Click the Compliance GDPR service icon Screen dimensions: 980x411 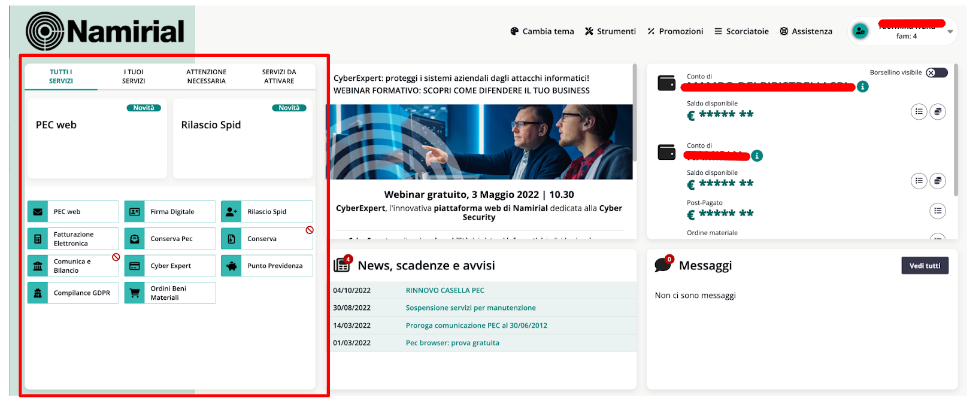pos(38,293)
